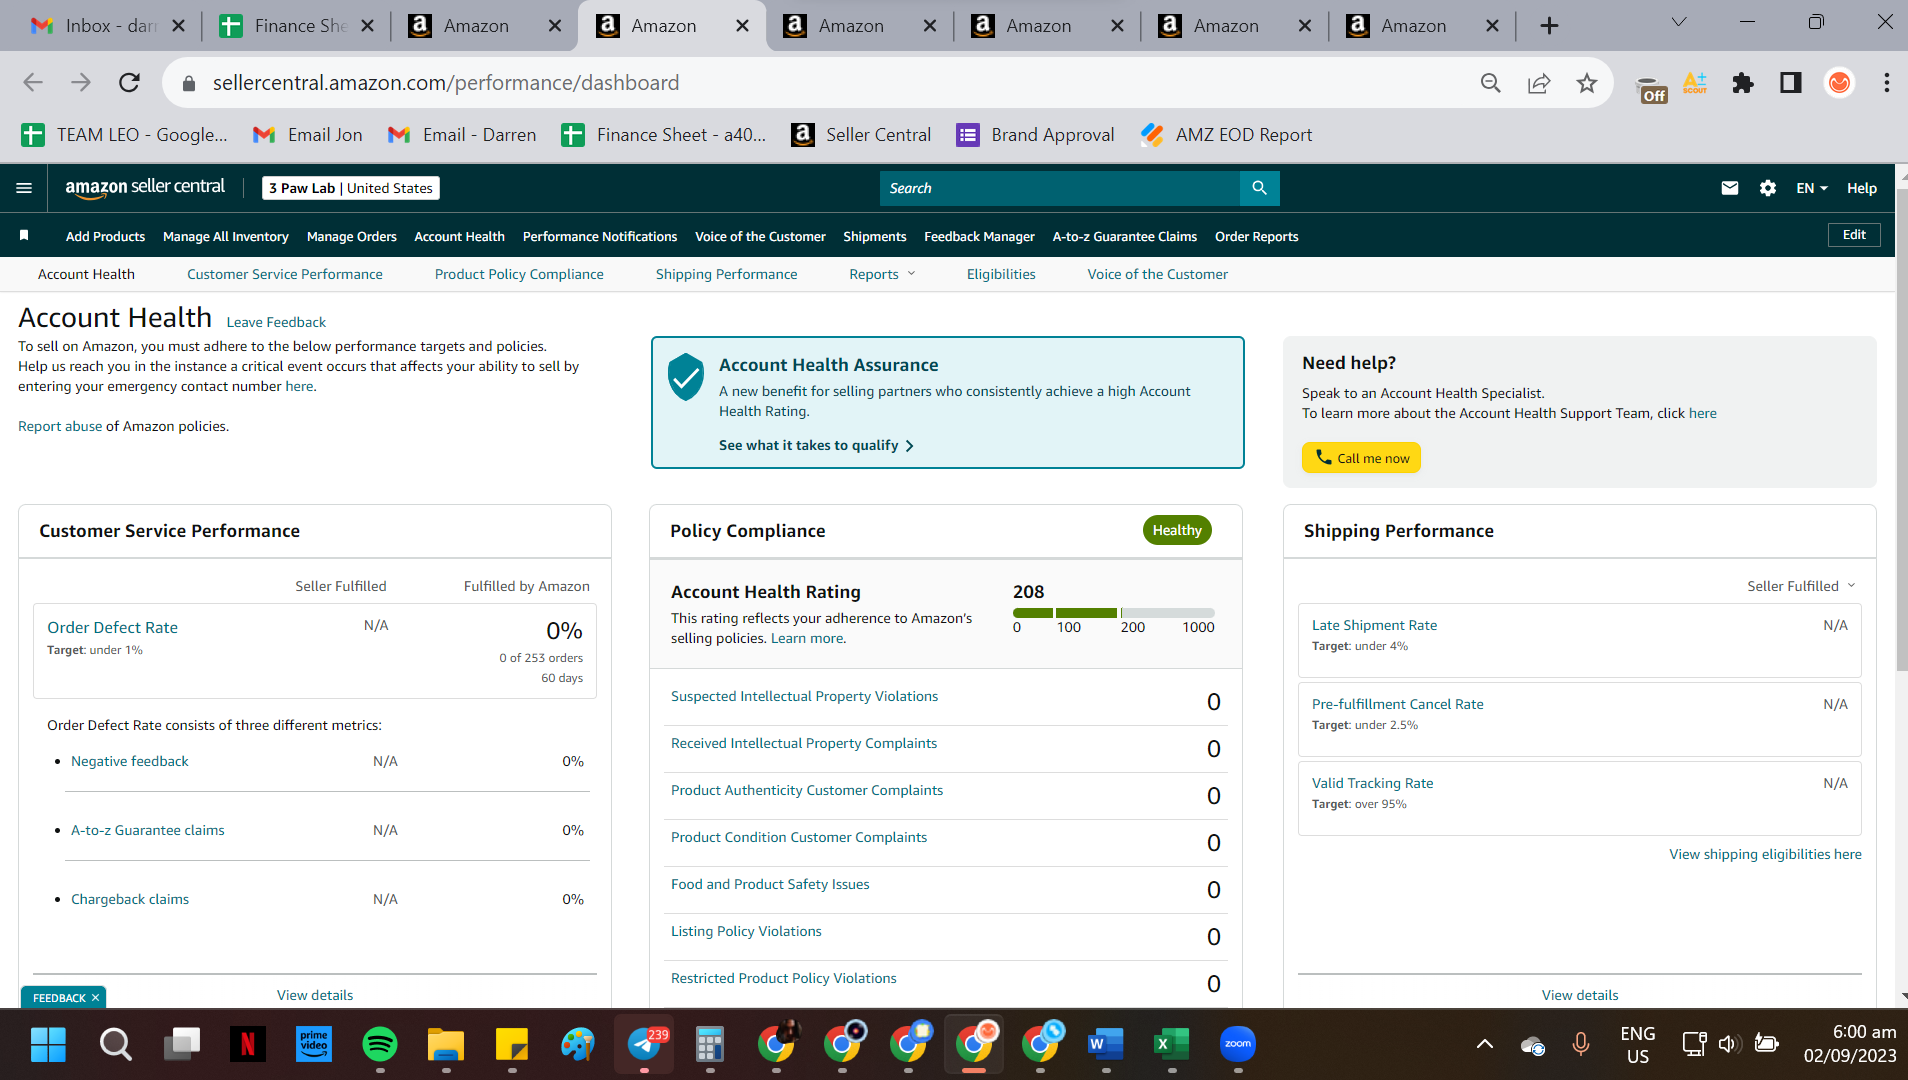This screenshot has height=1080, width=1908.
Task: Expand the Reports dropdown menu
Action: 882,274
